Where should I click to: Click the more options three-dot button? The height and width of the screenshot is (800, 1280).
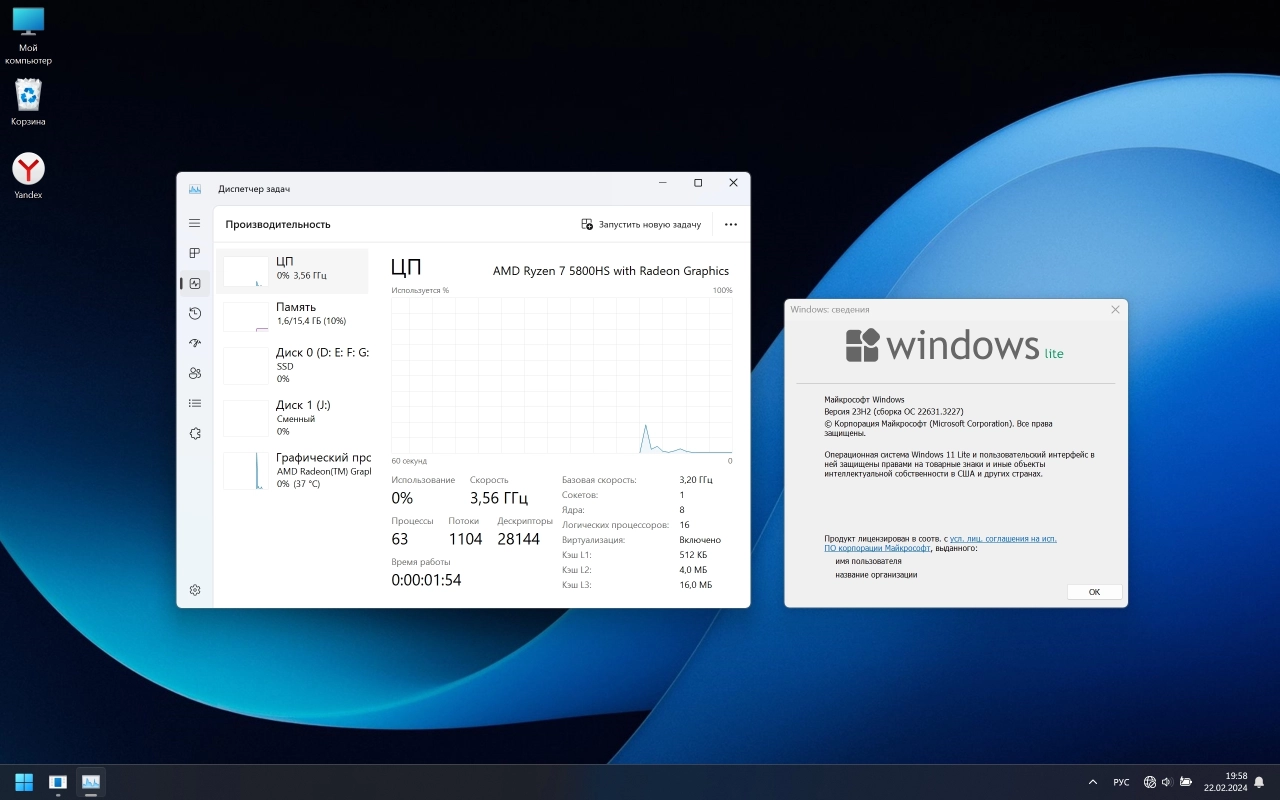coord(731,224)
